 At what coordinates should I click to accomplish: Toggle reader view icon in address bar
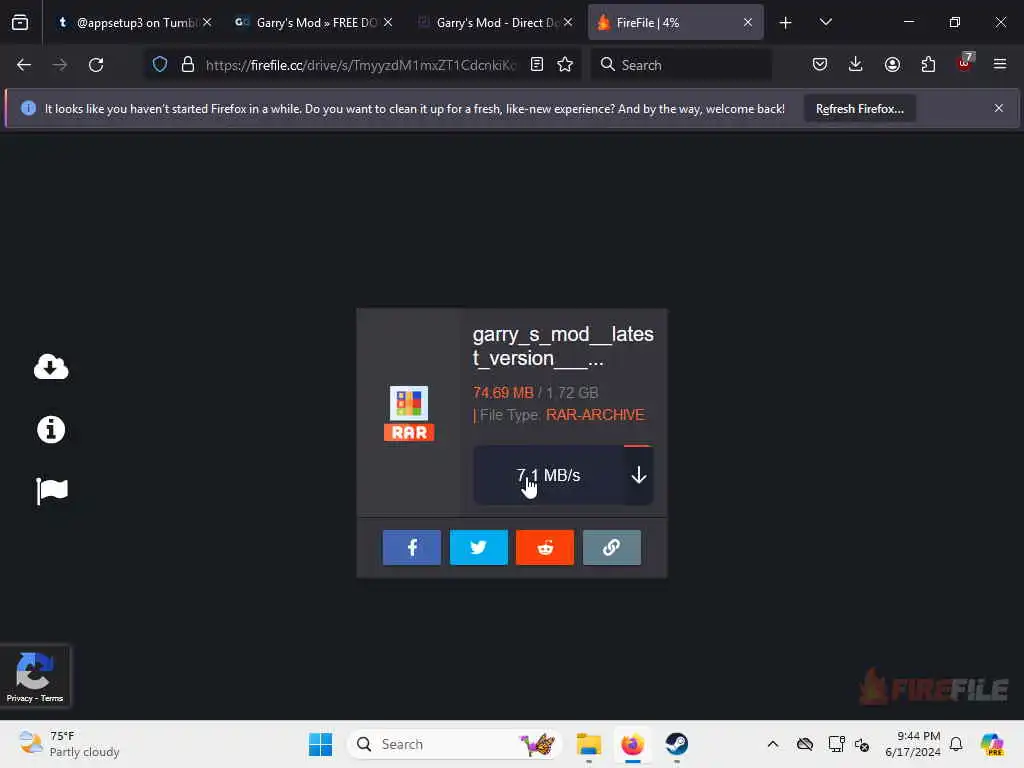point(537,65)
